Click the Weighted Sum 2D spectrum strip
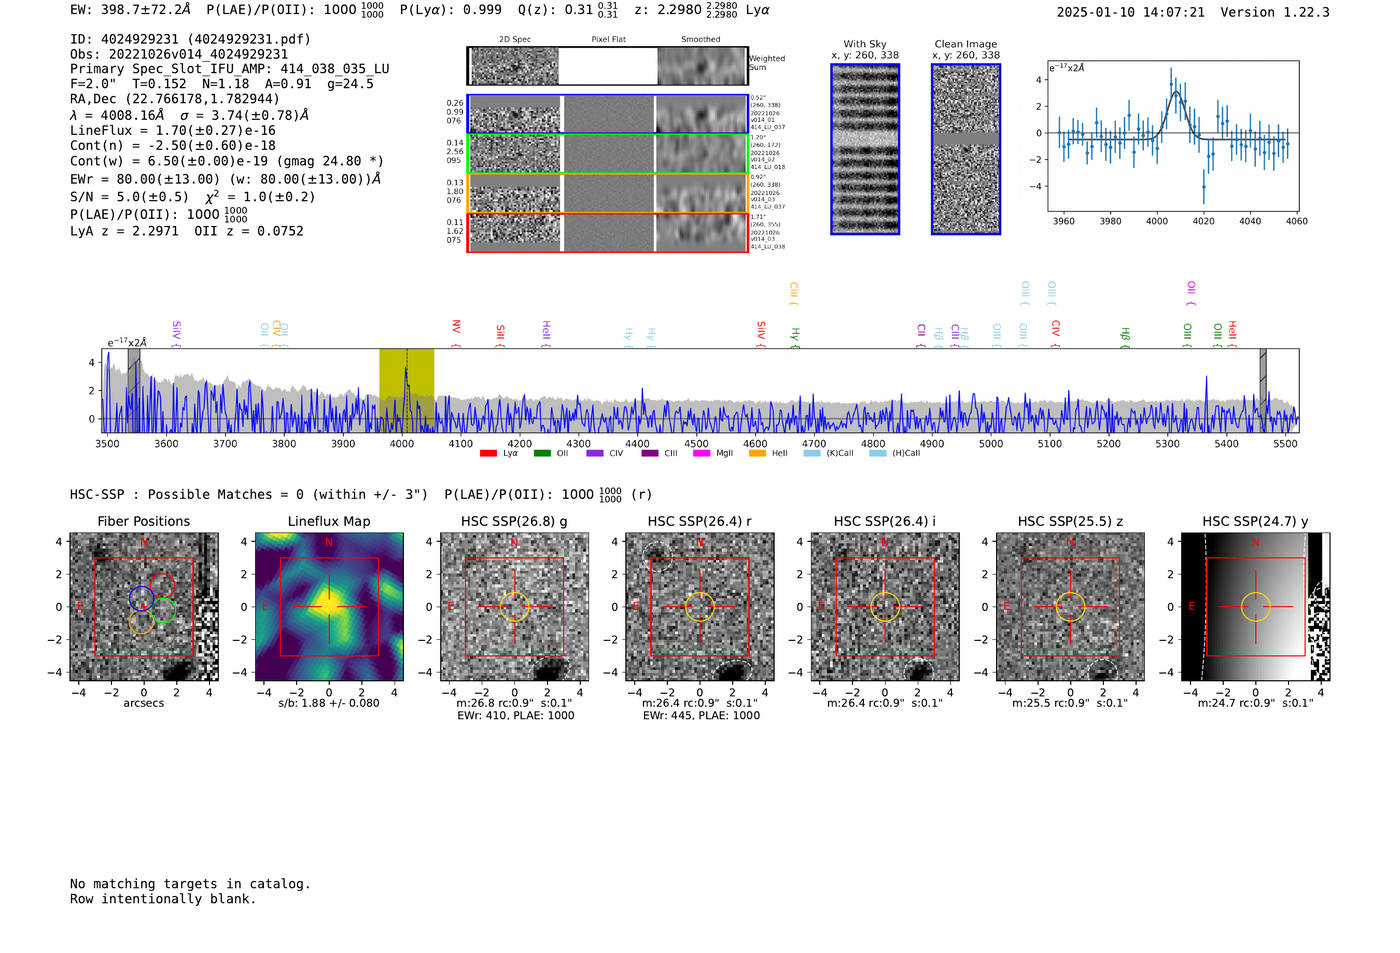The height and width of the screenshot is (953, 1400). coord(608,66)
